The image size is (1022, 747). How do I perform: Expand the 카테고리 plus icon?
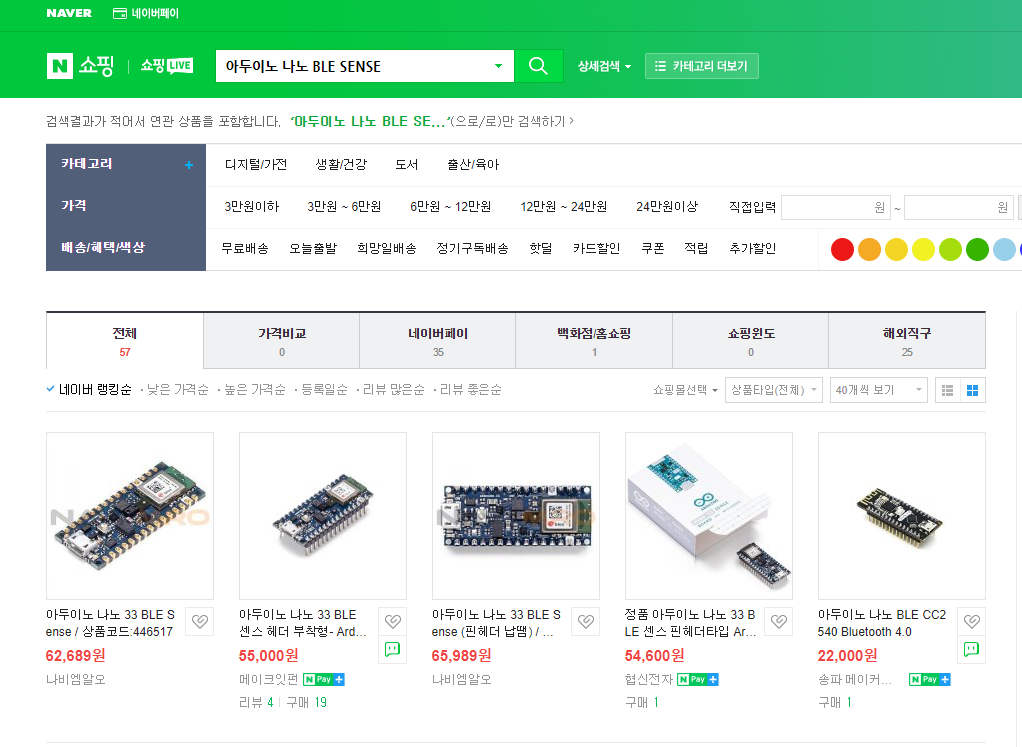(189, 165)
